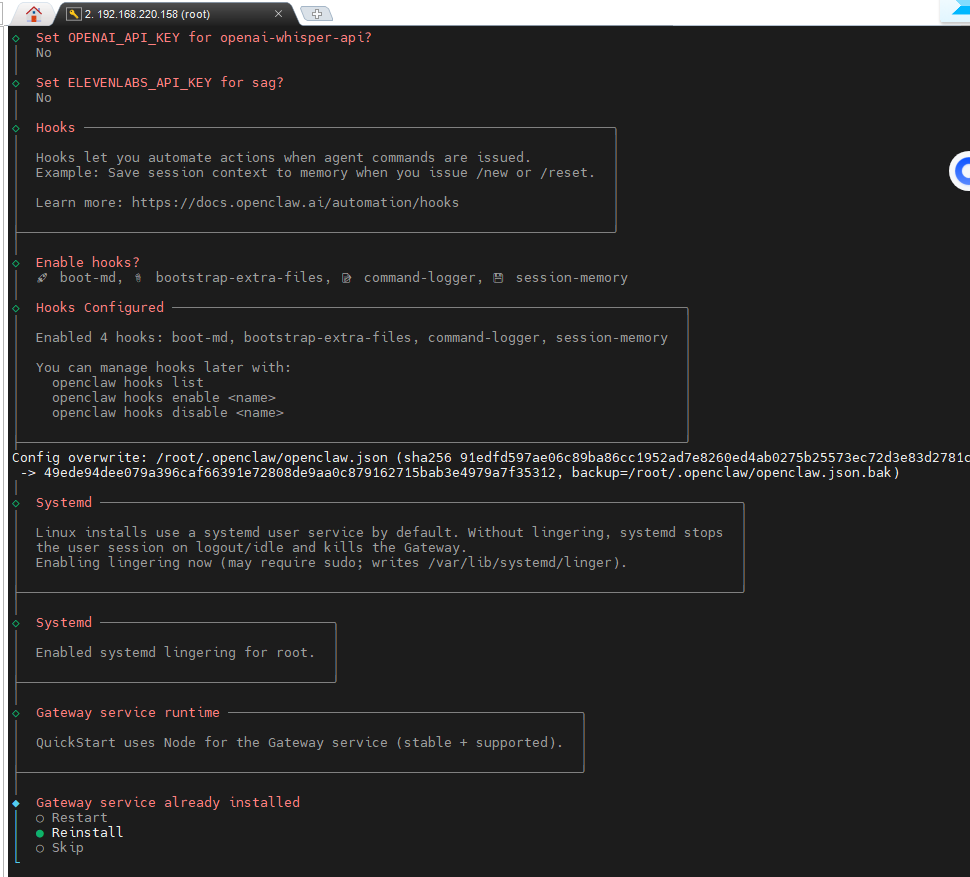The image size is (970, 877).
Task: Click 'You can manage hooks later with:' text
Action: point(163,367)
